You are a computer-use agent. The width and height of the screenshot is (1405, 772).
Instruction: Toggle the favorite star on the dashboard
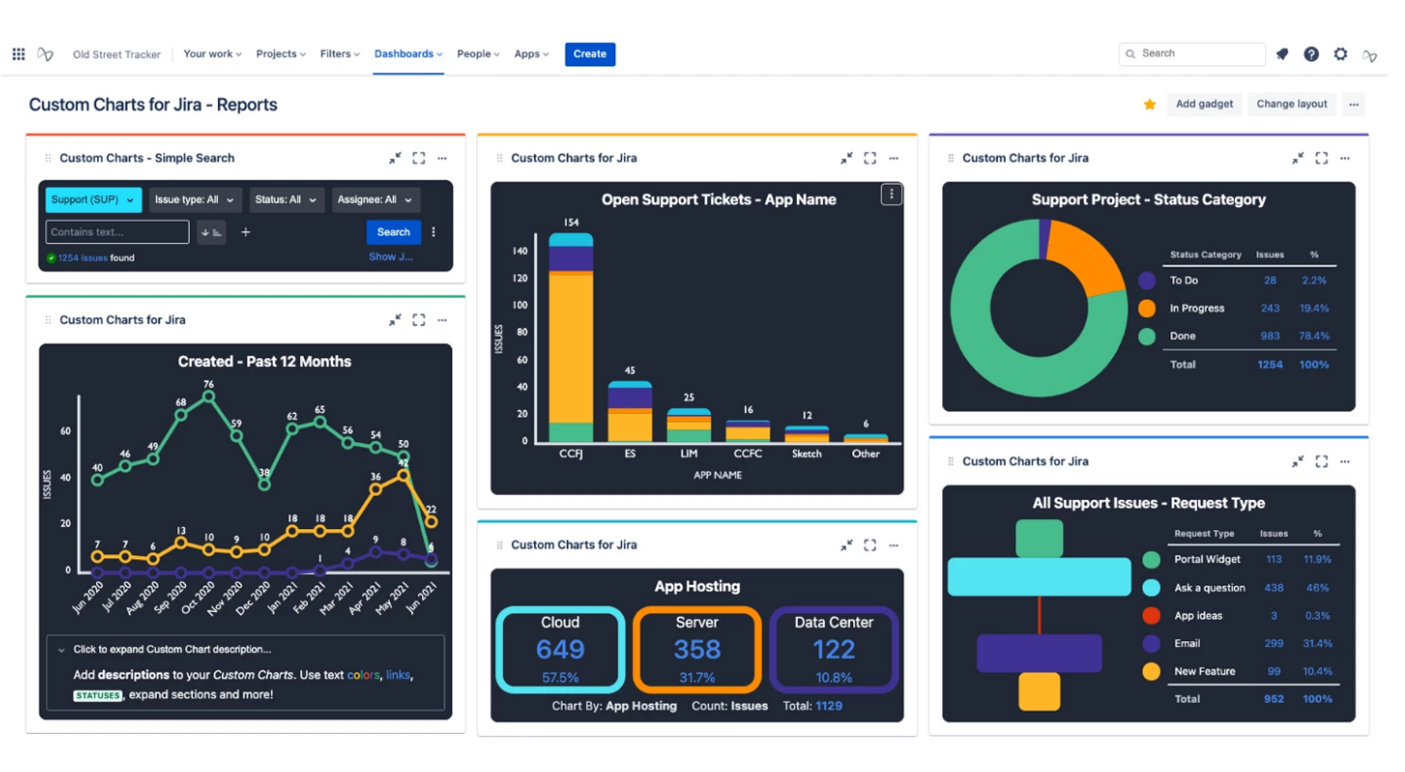pyautogui.click(x=1149, y=104)
